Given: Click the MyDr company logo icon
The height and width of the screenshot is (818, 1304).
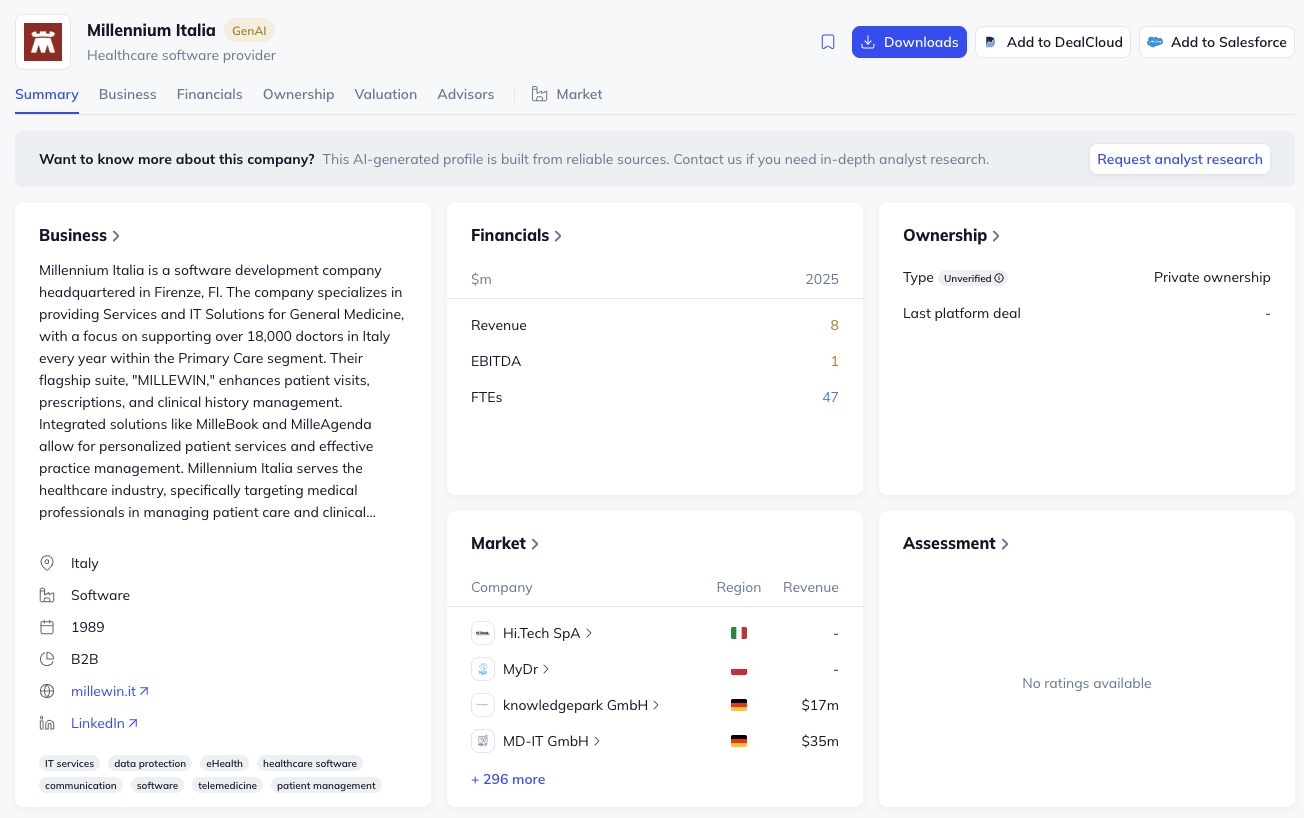Looking at the screenshot, I should click(483, 669).
